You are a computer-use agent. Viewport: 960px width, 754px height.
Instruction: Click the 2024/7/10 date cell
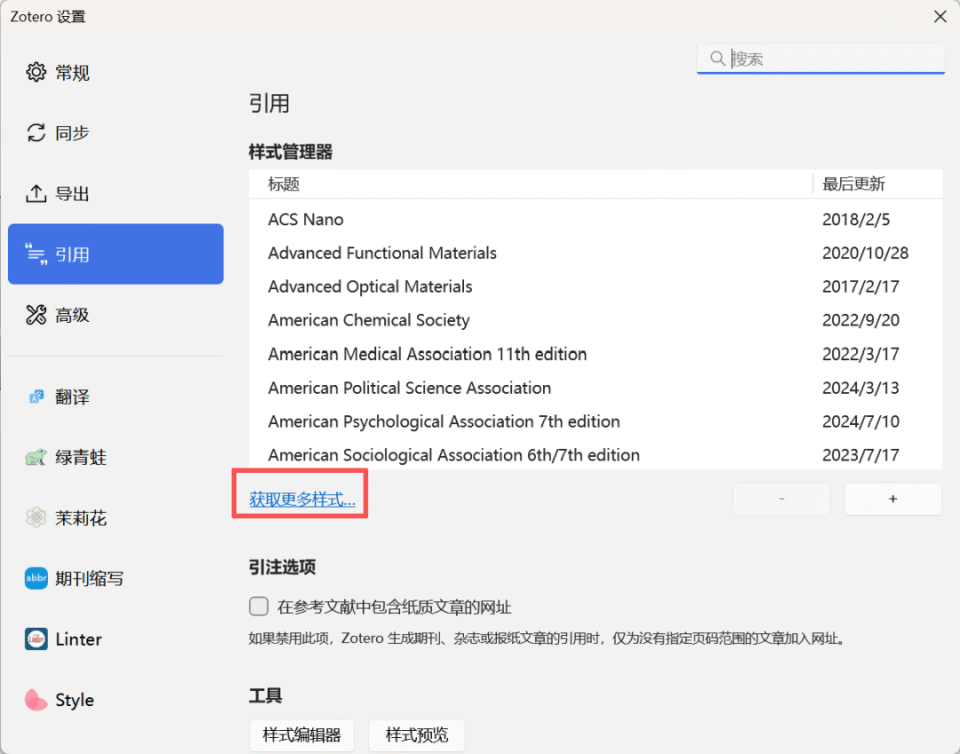pos(860,421)
